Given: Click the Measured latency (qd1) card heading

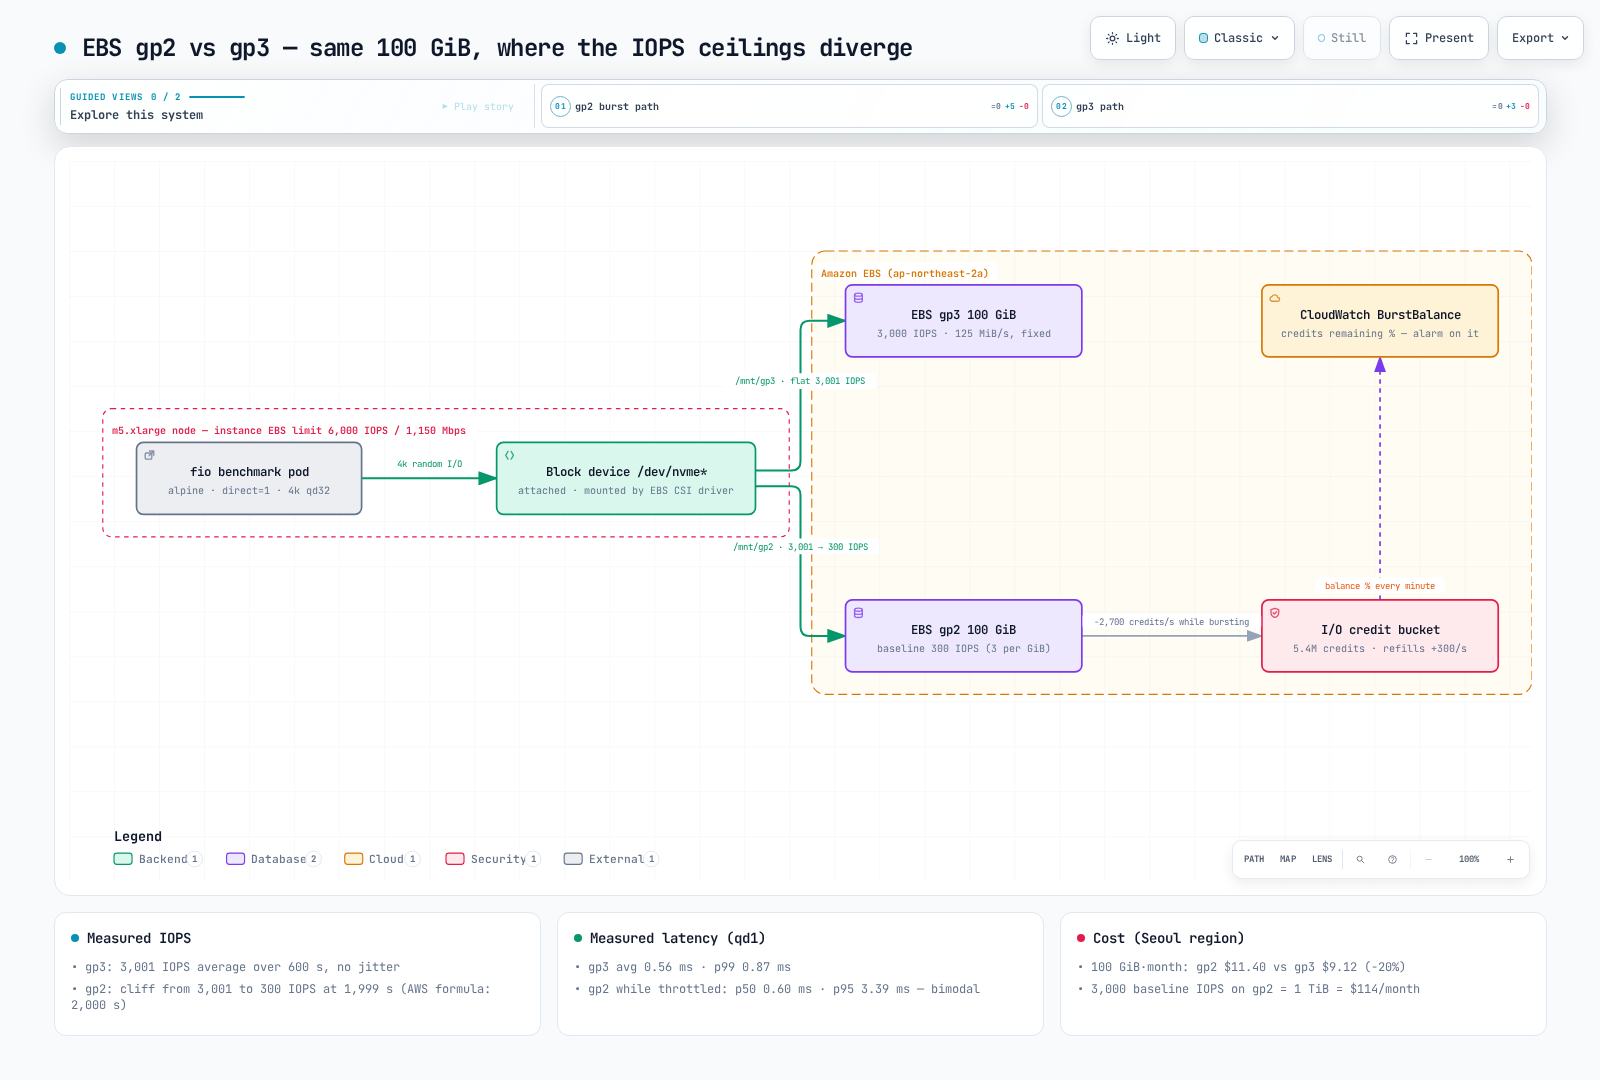Looking at the screenshot, I should [677, 938].
